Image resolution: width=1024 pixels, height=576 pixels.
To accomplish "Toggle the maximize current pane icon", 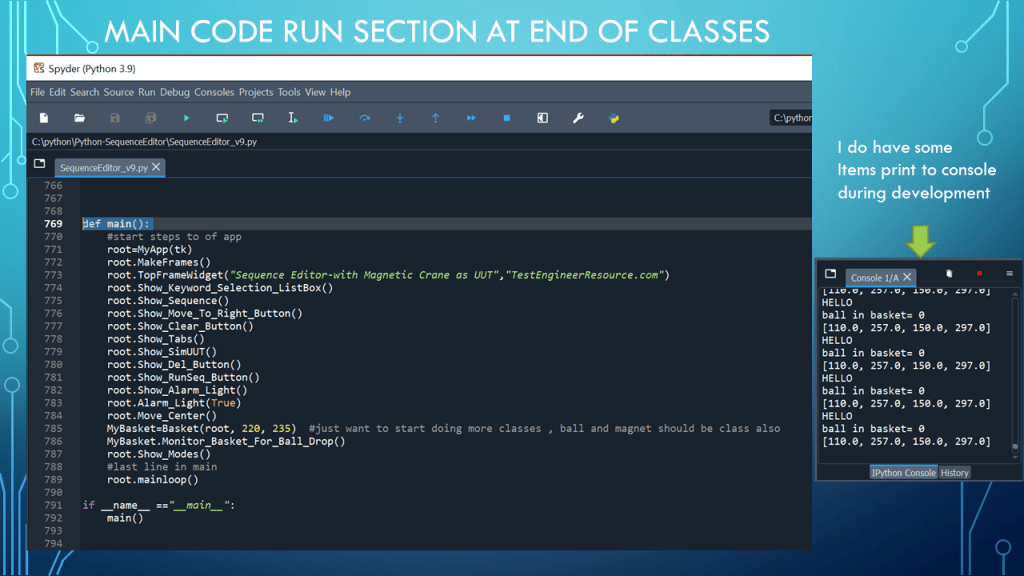I will tap(542, 118).
